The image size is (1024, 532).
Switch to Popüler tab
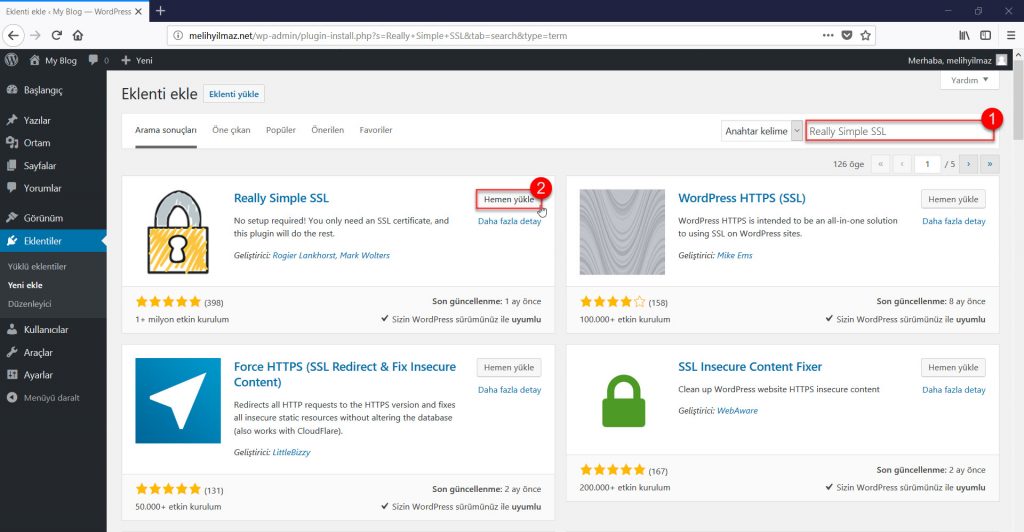click(x=281, y=130)
